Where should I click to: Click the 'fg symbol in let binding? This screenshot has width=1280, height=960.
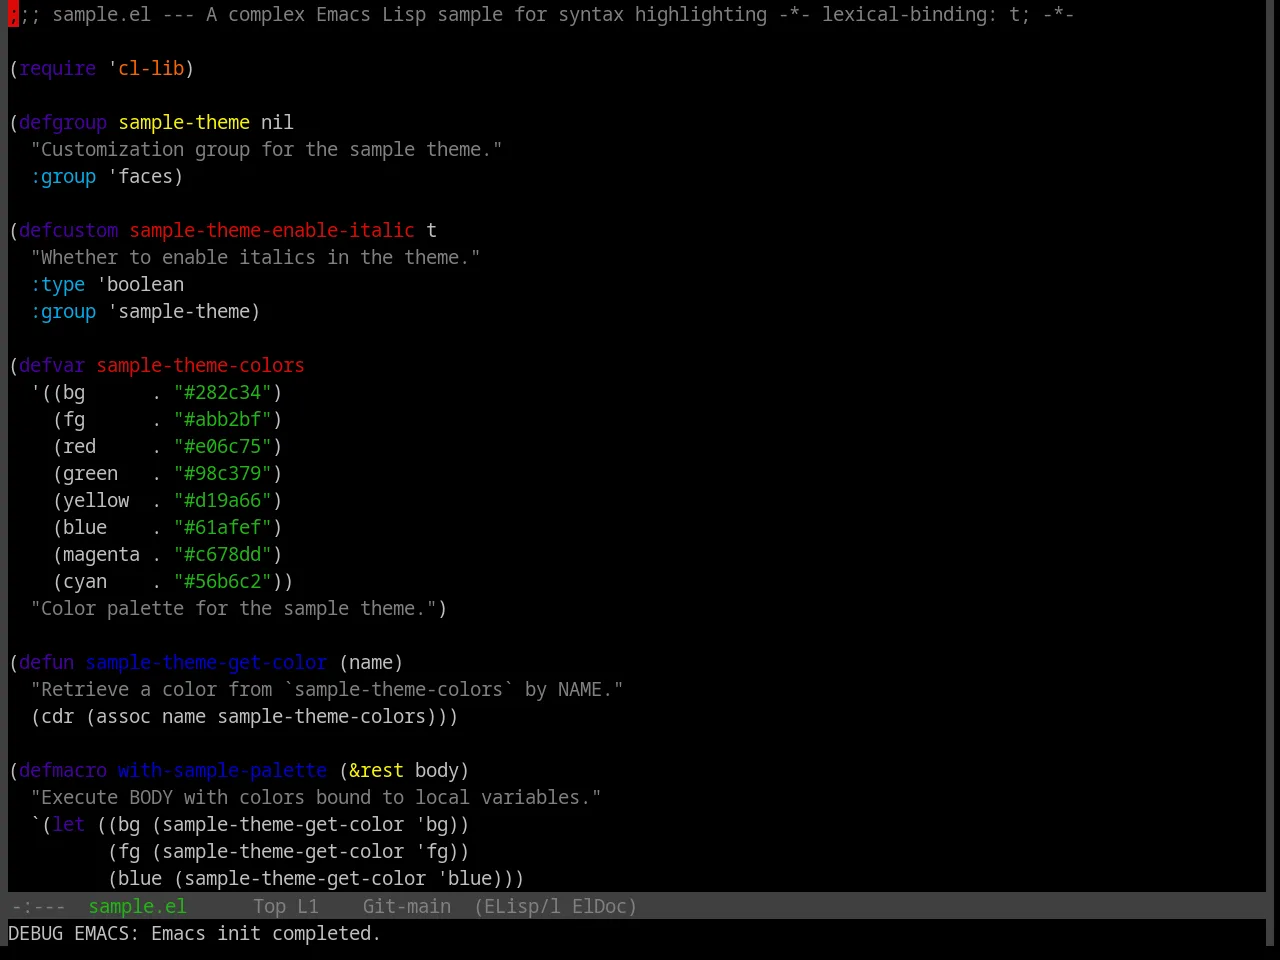(x=432, y=851)
